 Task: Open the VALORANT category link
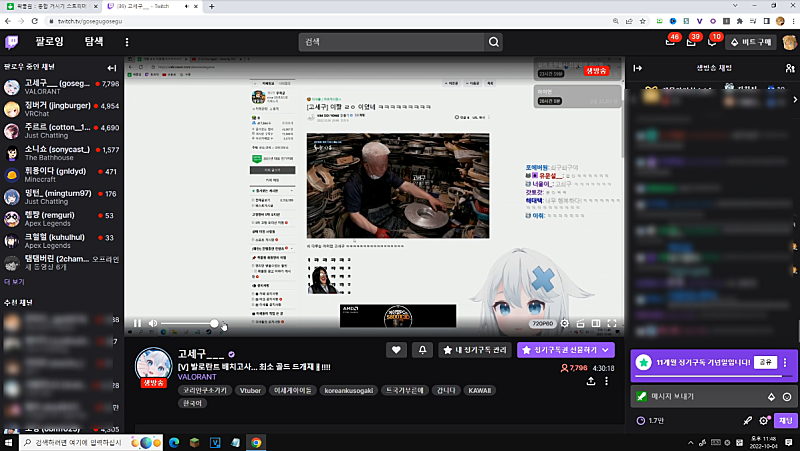197,377
